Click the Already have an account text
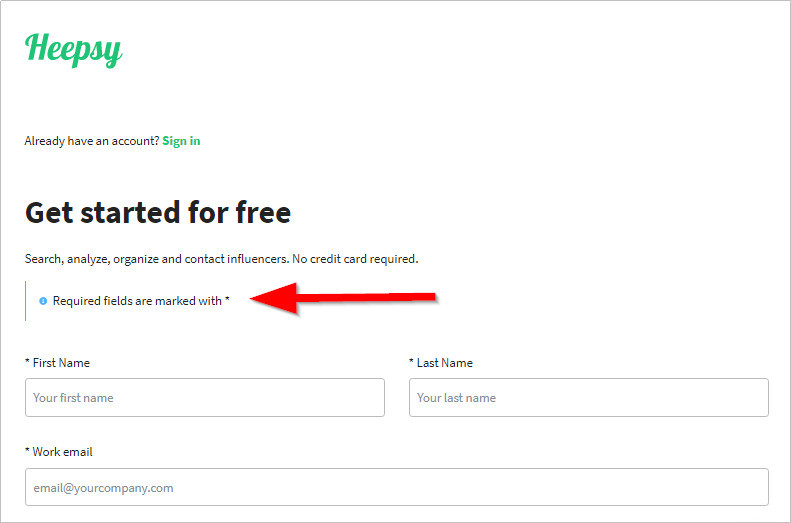The image size is (791, 523). [x=92, y=141]
